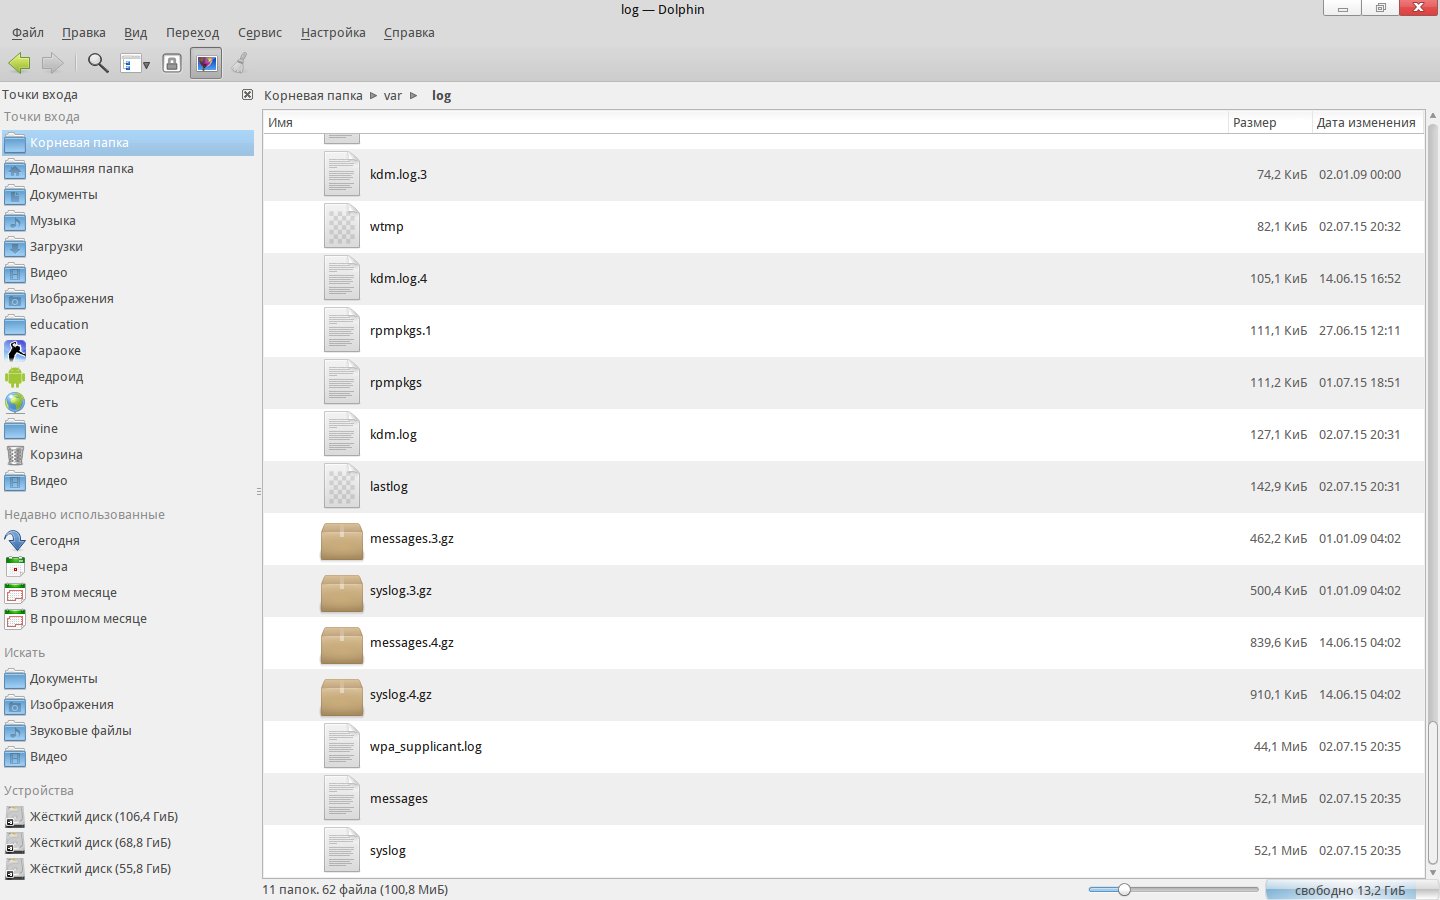Screen dimensions: 1440x900
Task: Open the search magnifier tool
Action: point(97,63)
